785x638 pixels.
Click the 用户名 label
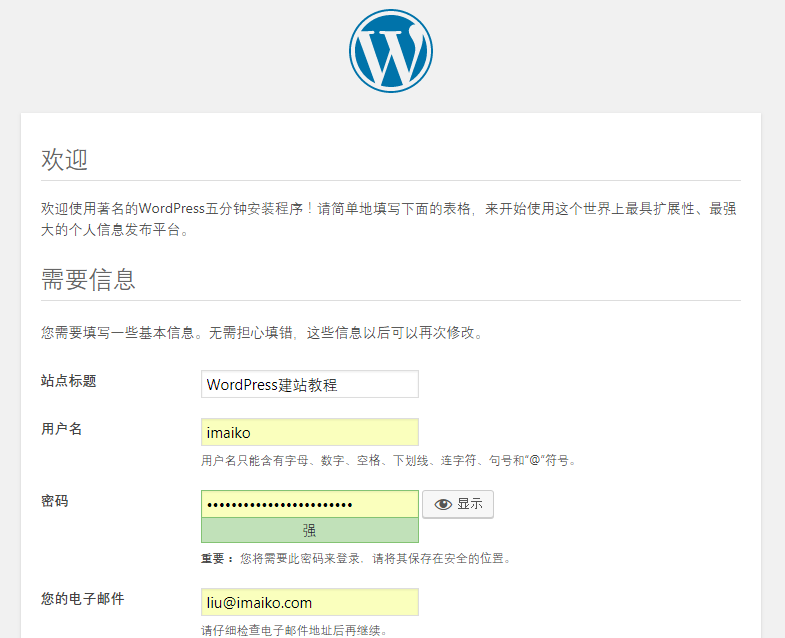(62, 429)
